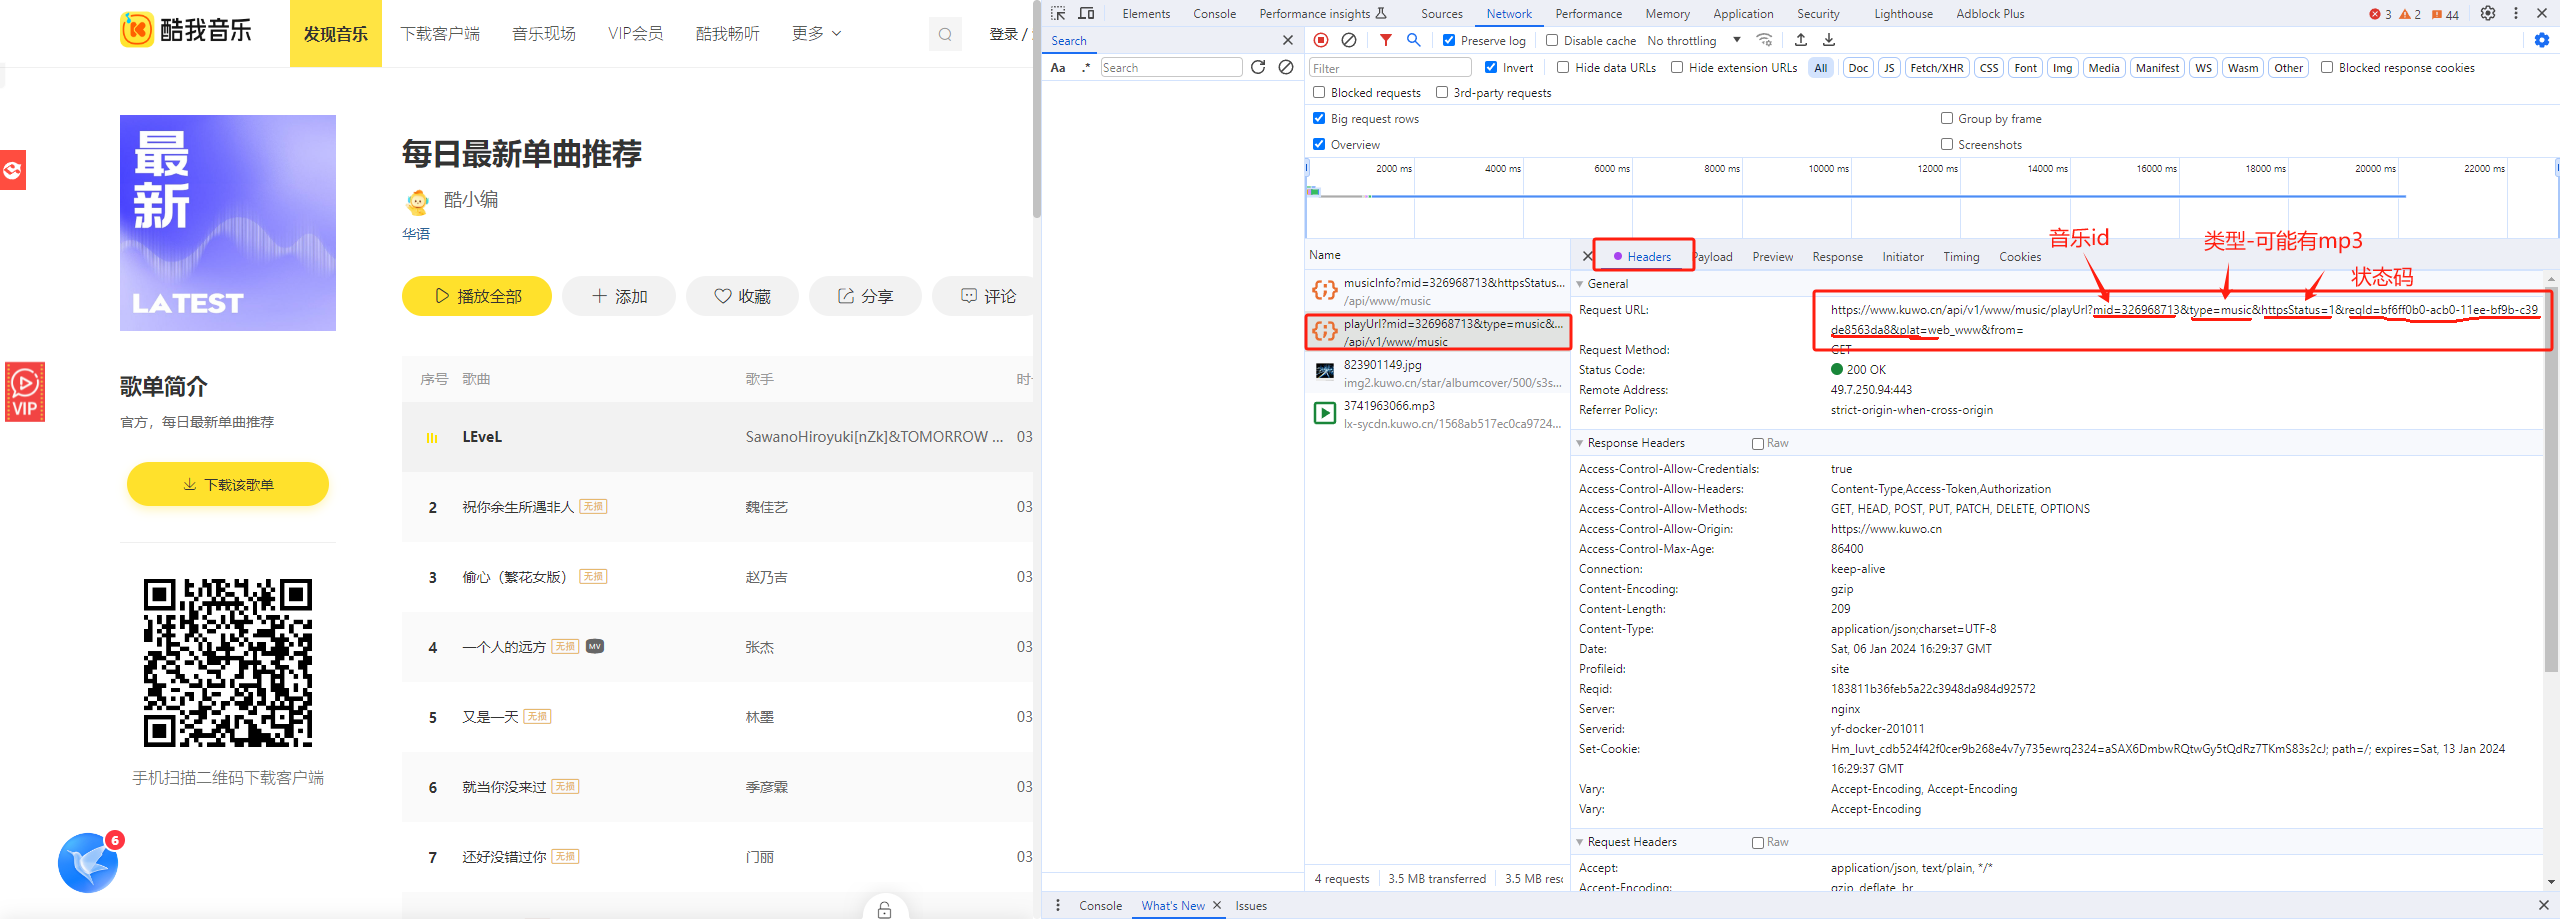Open the DevTools settings gear

[x=2488, y=13]
